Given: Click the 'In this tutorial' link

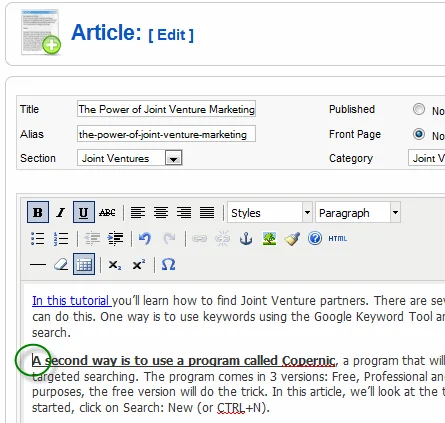Looking at the screenshot, I should [x=72, y=301].
